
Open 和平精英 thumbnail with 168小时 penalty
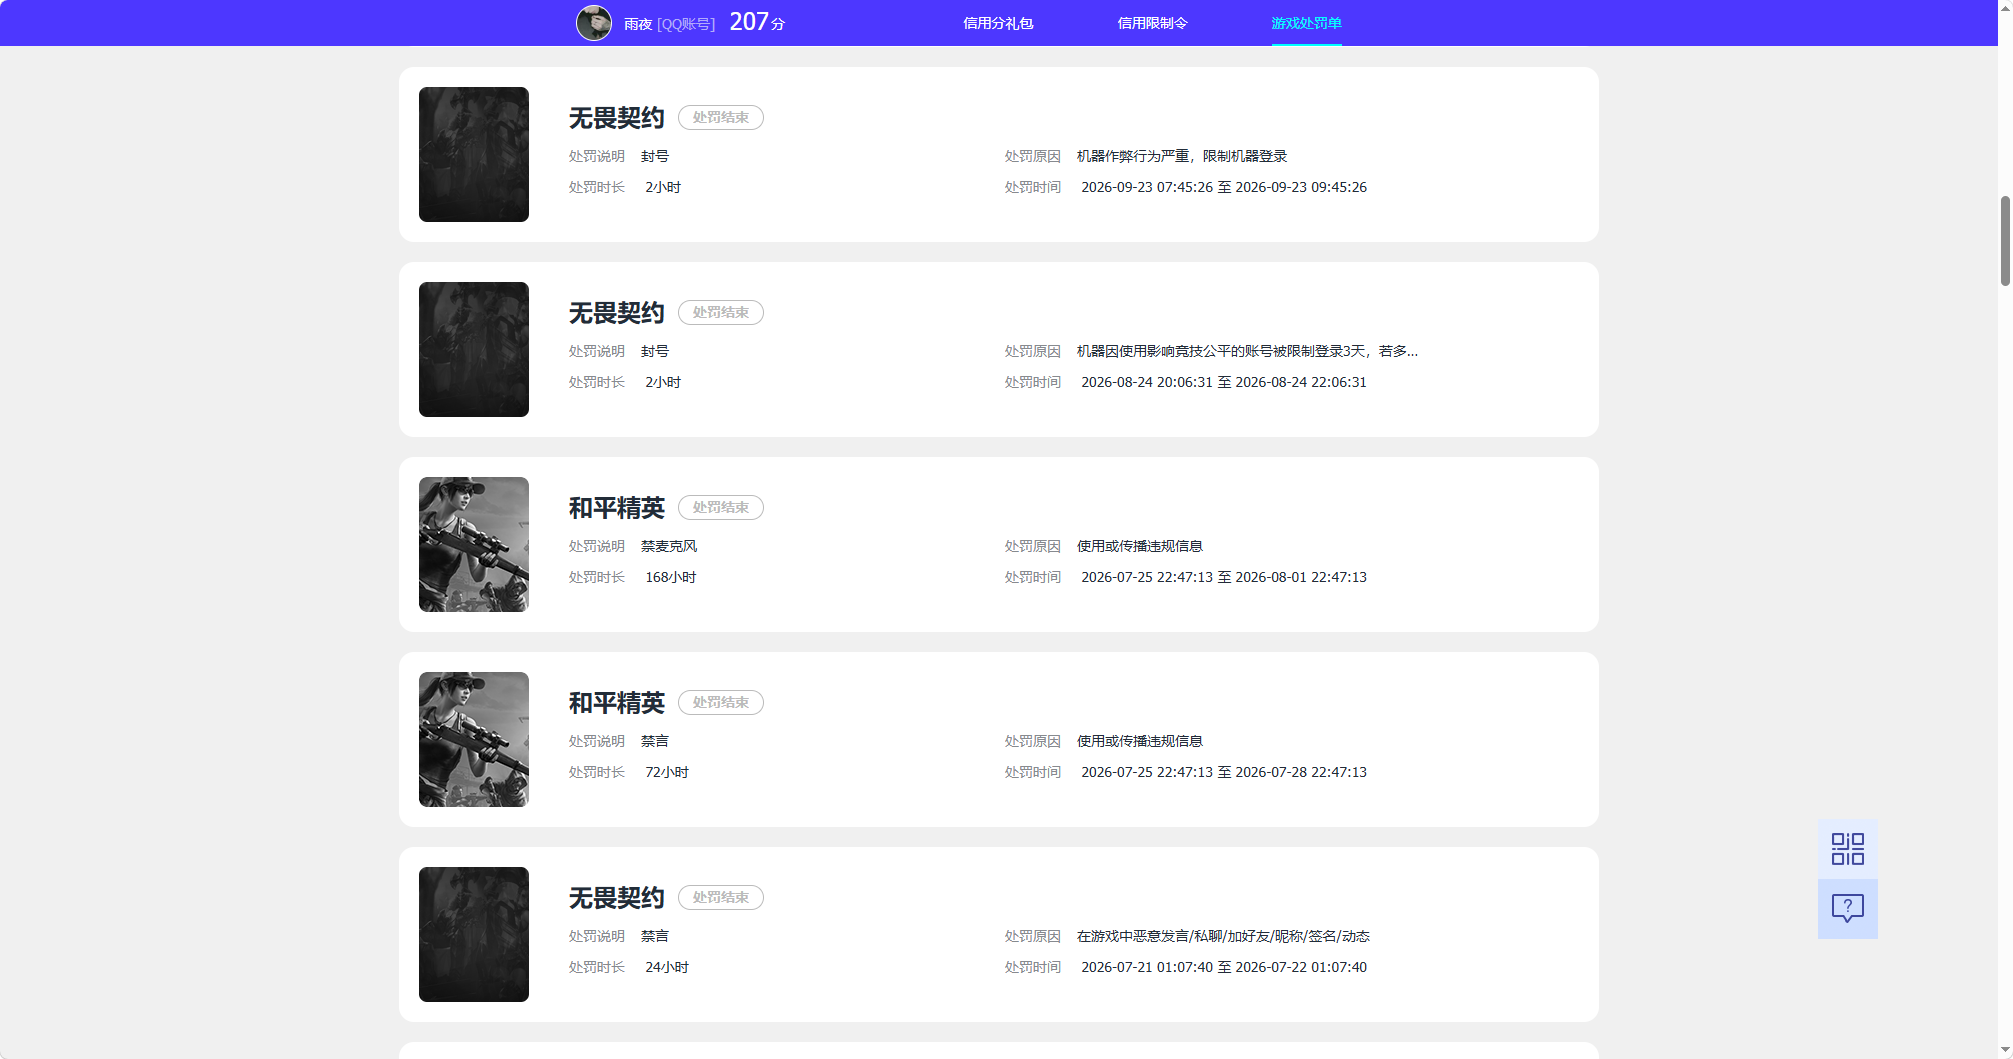[474, 544]
